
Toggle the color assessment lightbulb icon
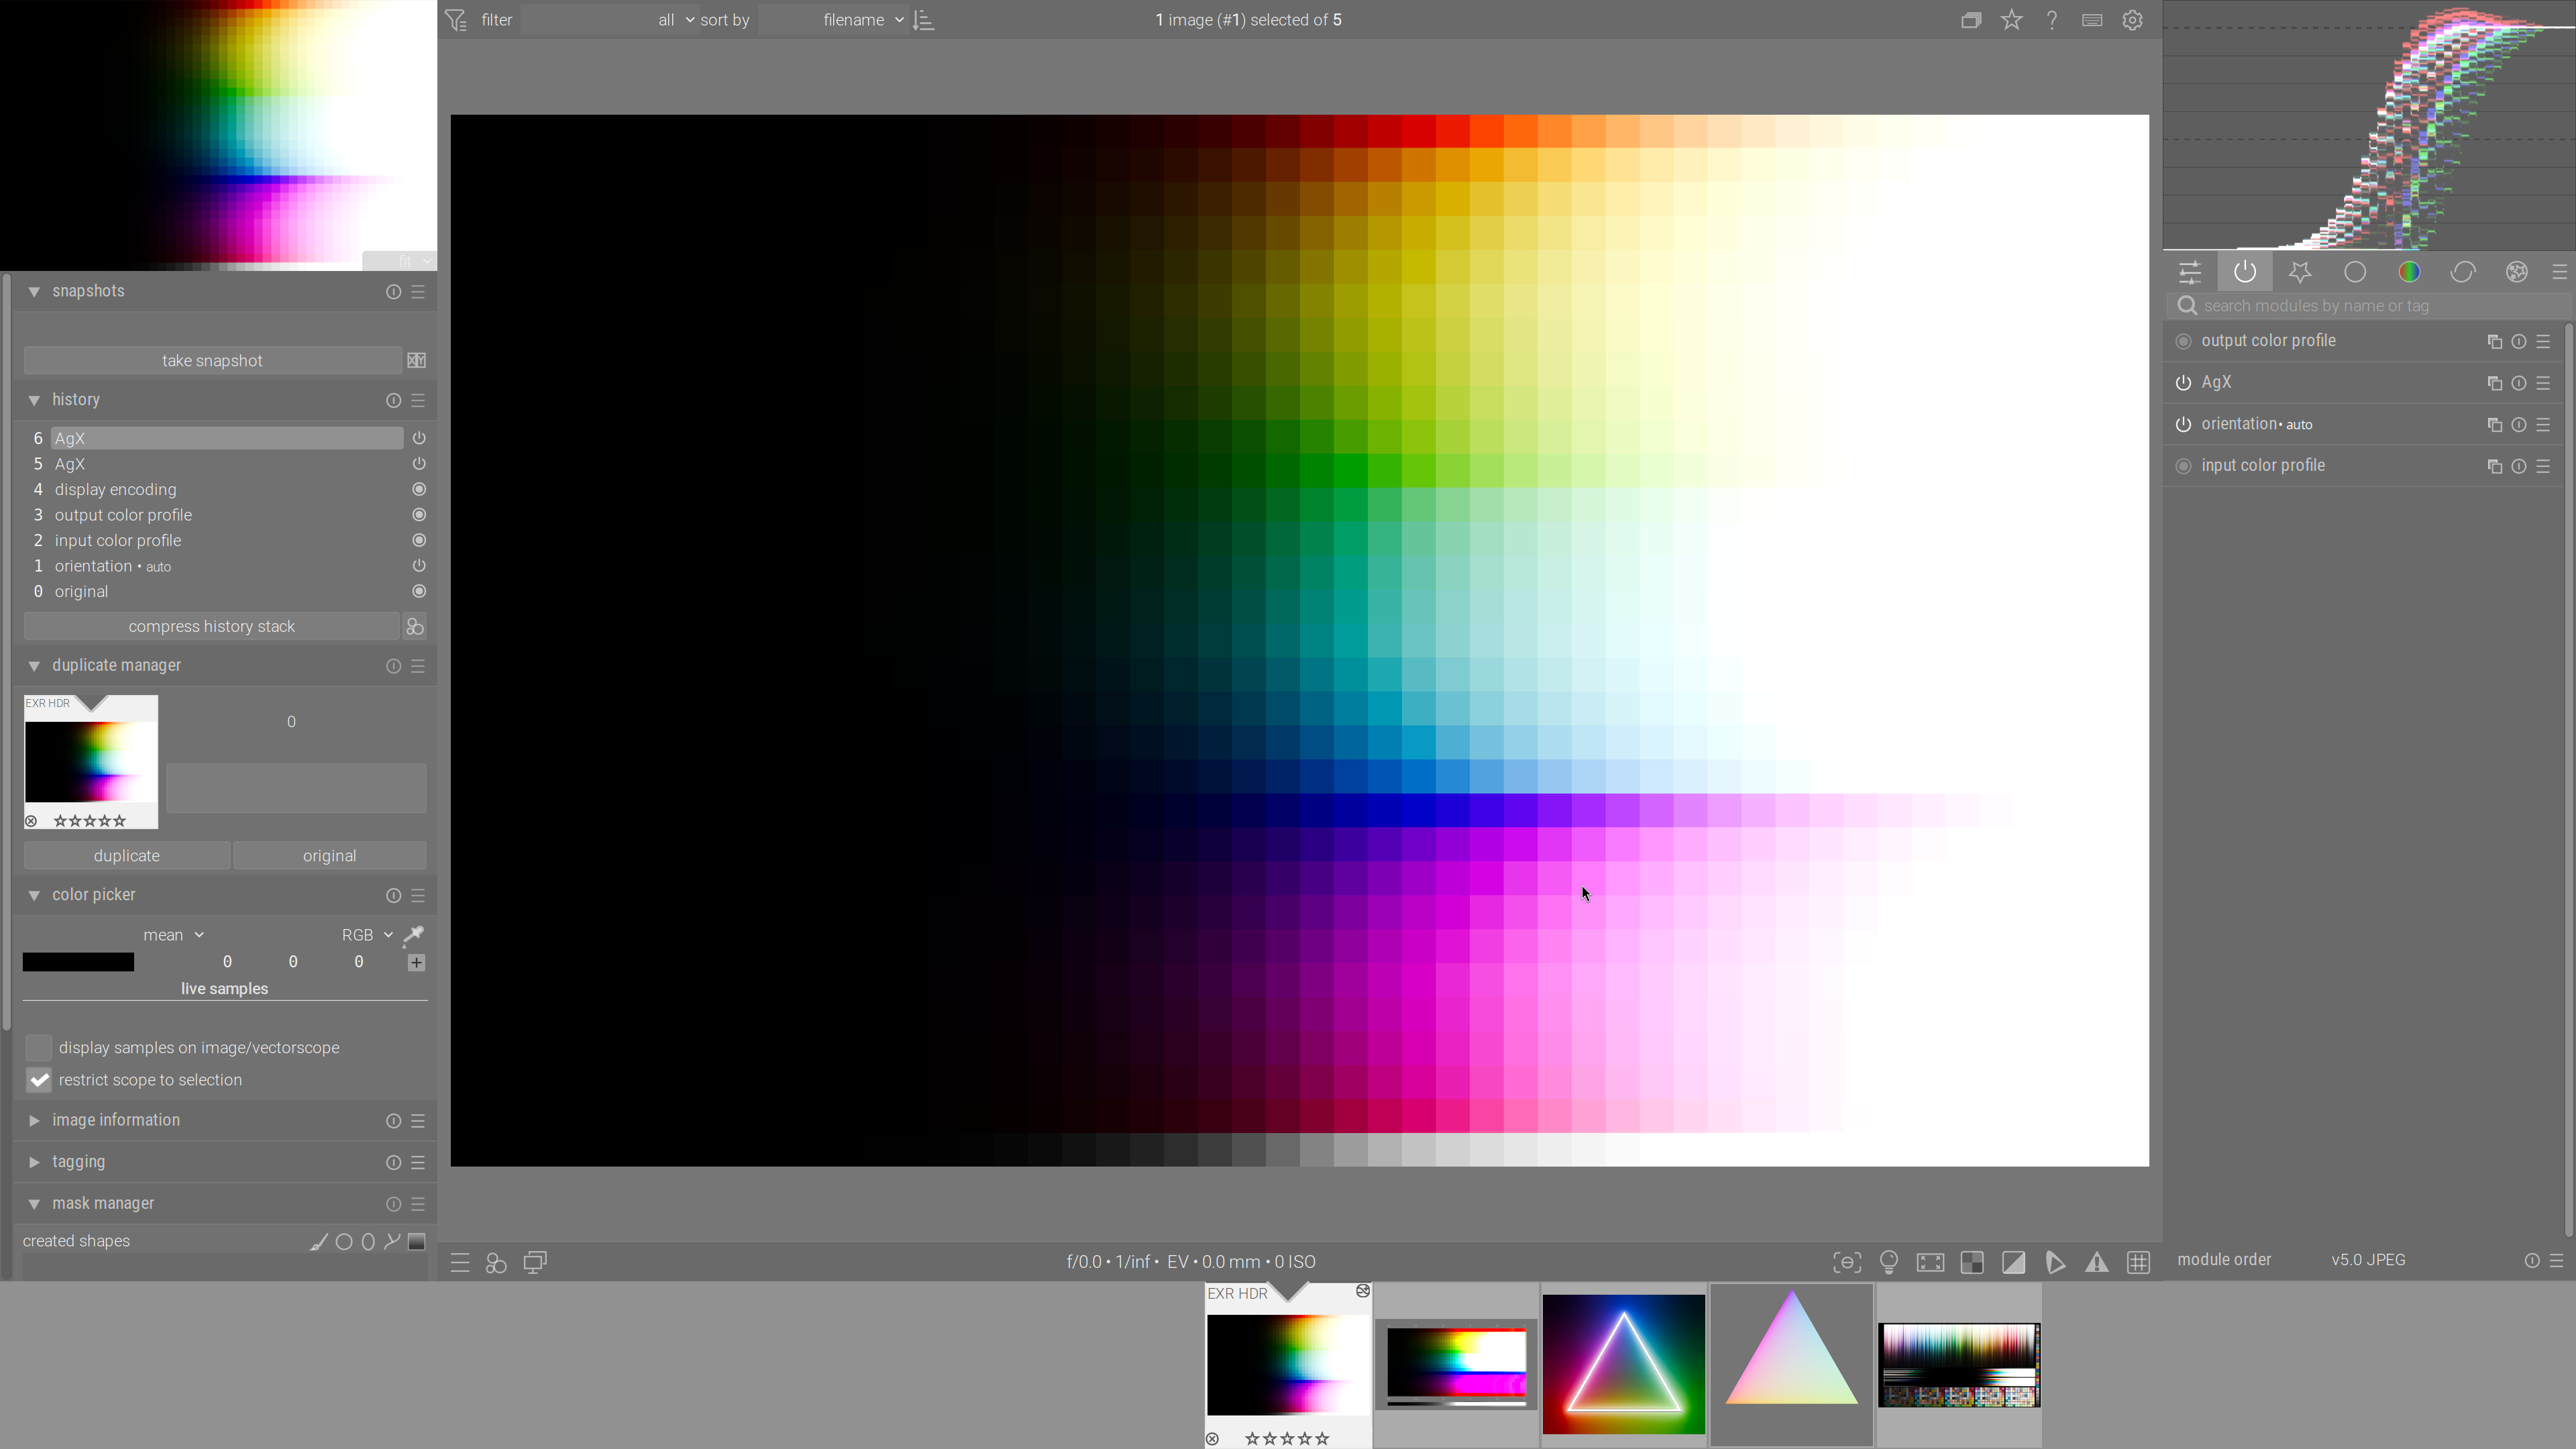[x=1888, y=1262]
